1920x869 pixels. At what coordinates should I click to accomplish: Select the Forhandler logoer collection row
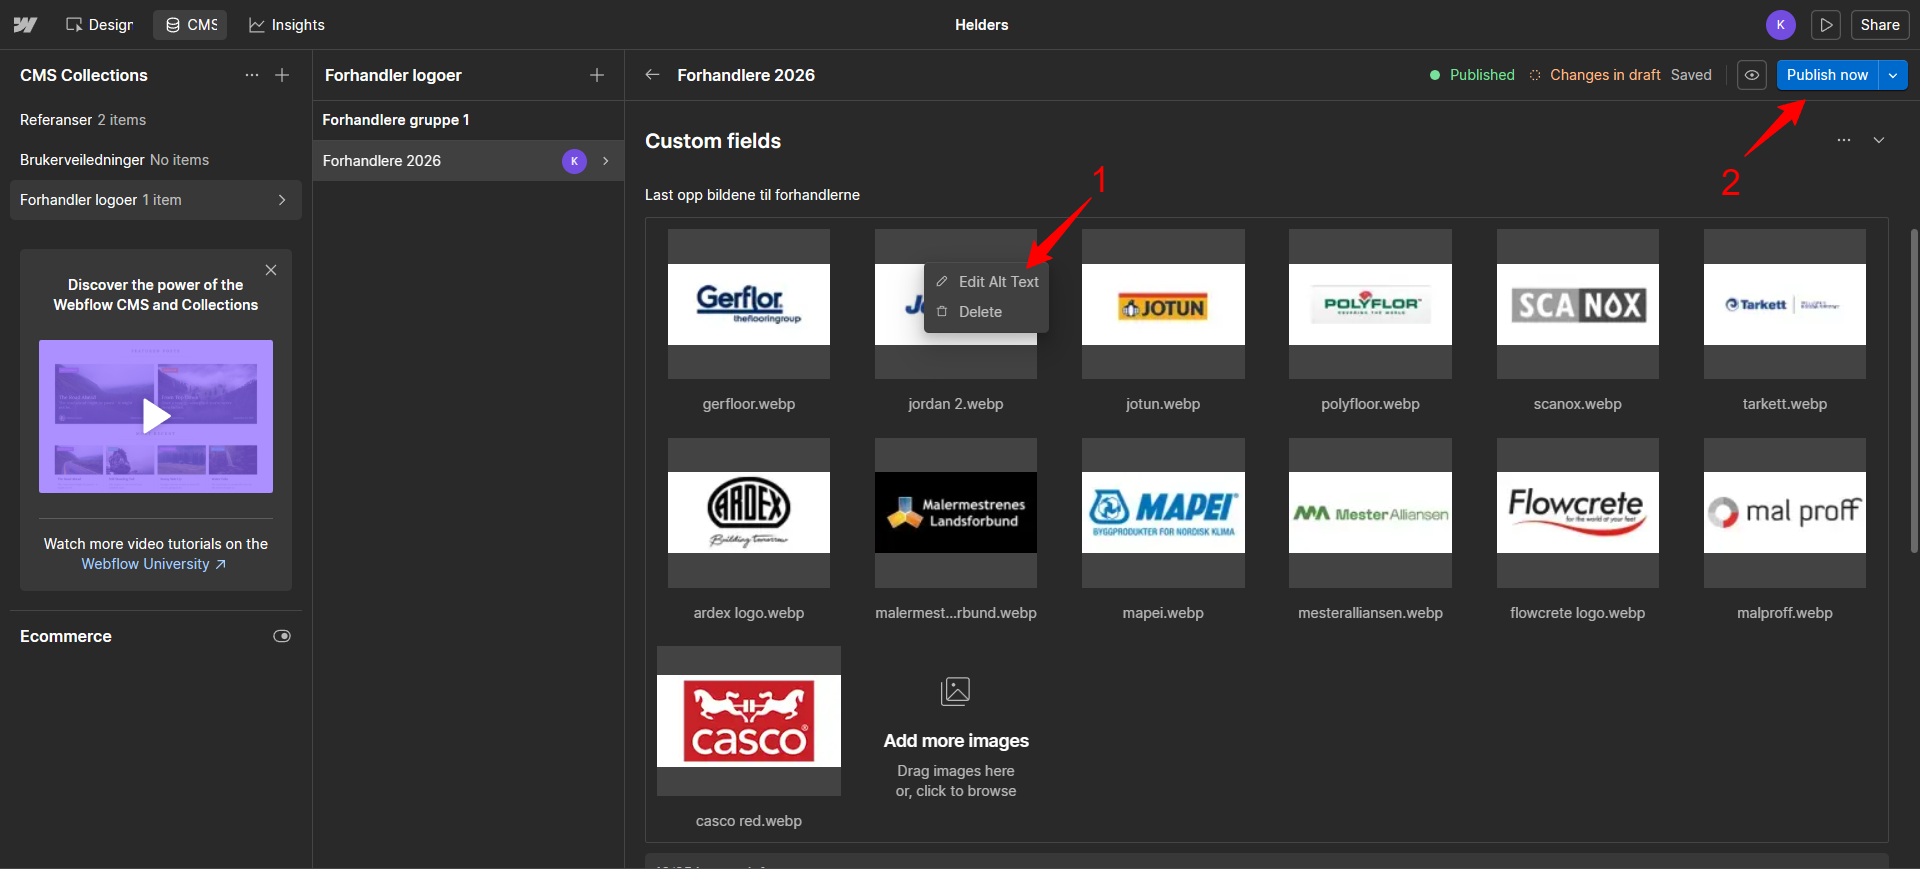click(156, 200)
